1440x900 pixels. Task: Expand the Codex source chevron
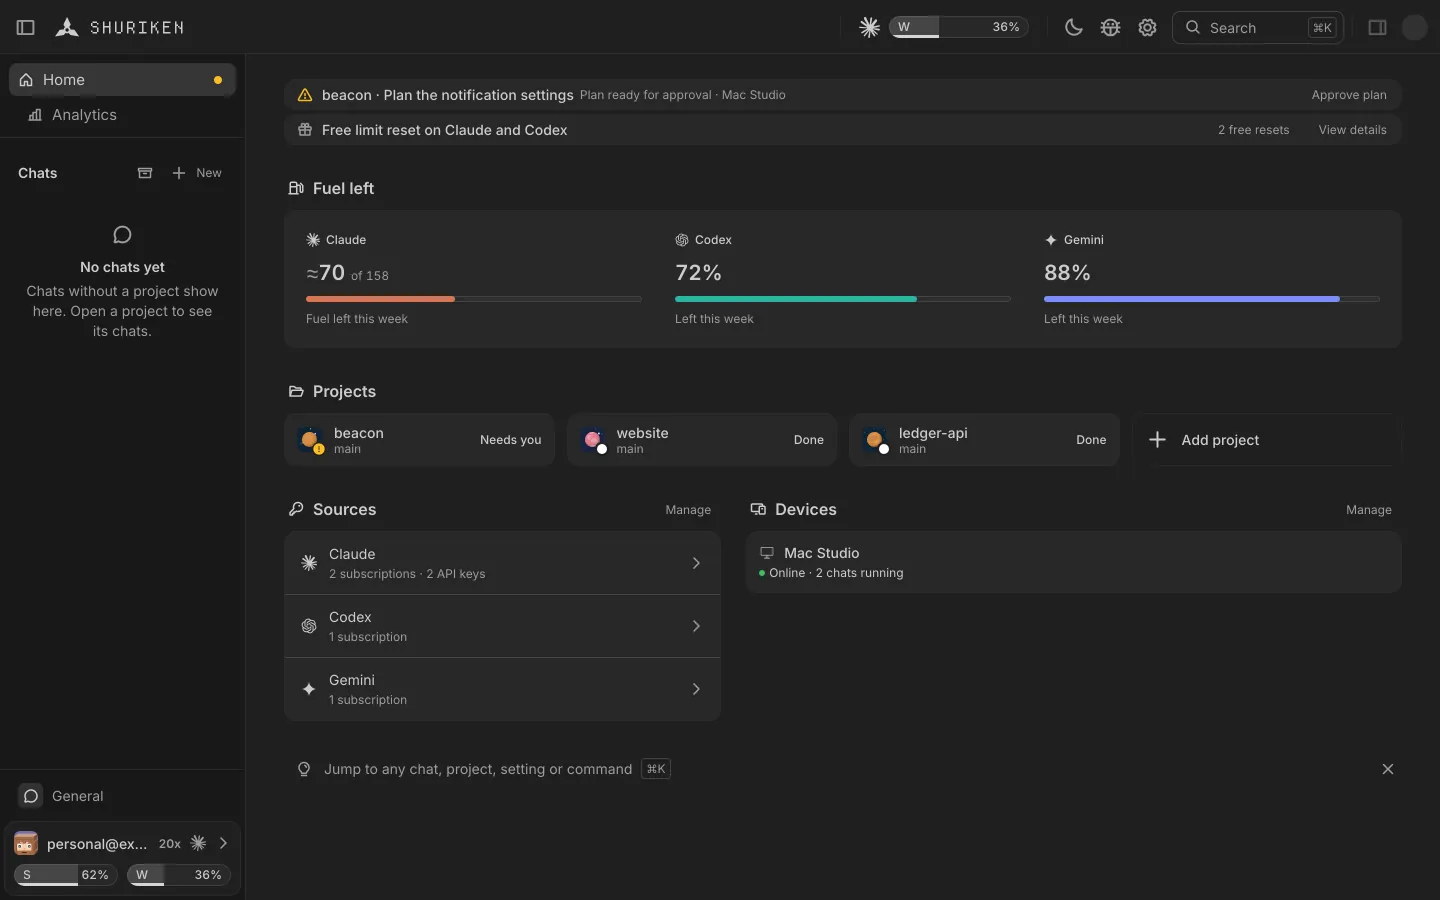696,626
